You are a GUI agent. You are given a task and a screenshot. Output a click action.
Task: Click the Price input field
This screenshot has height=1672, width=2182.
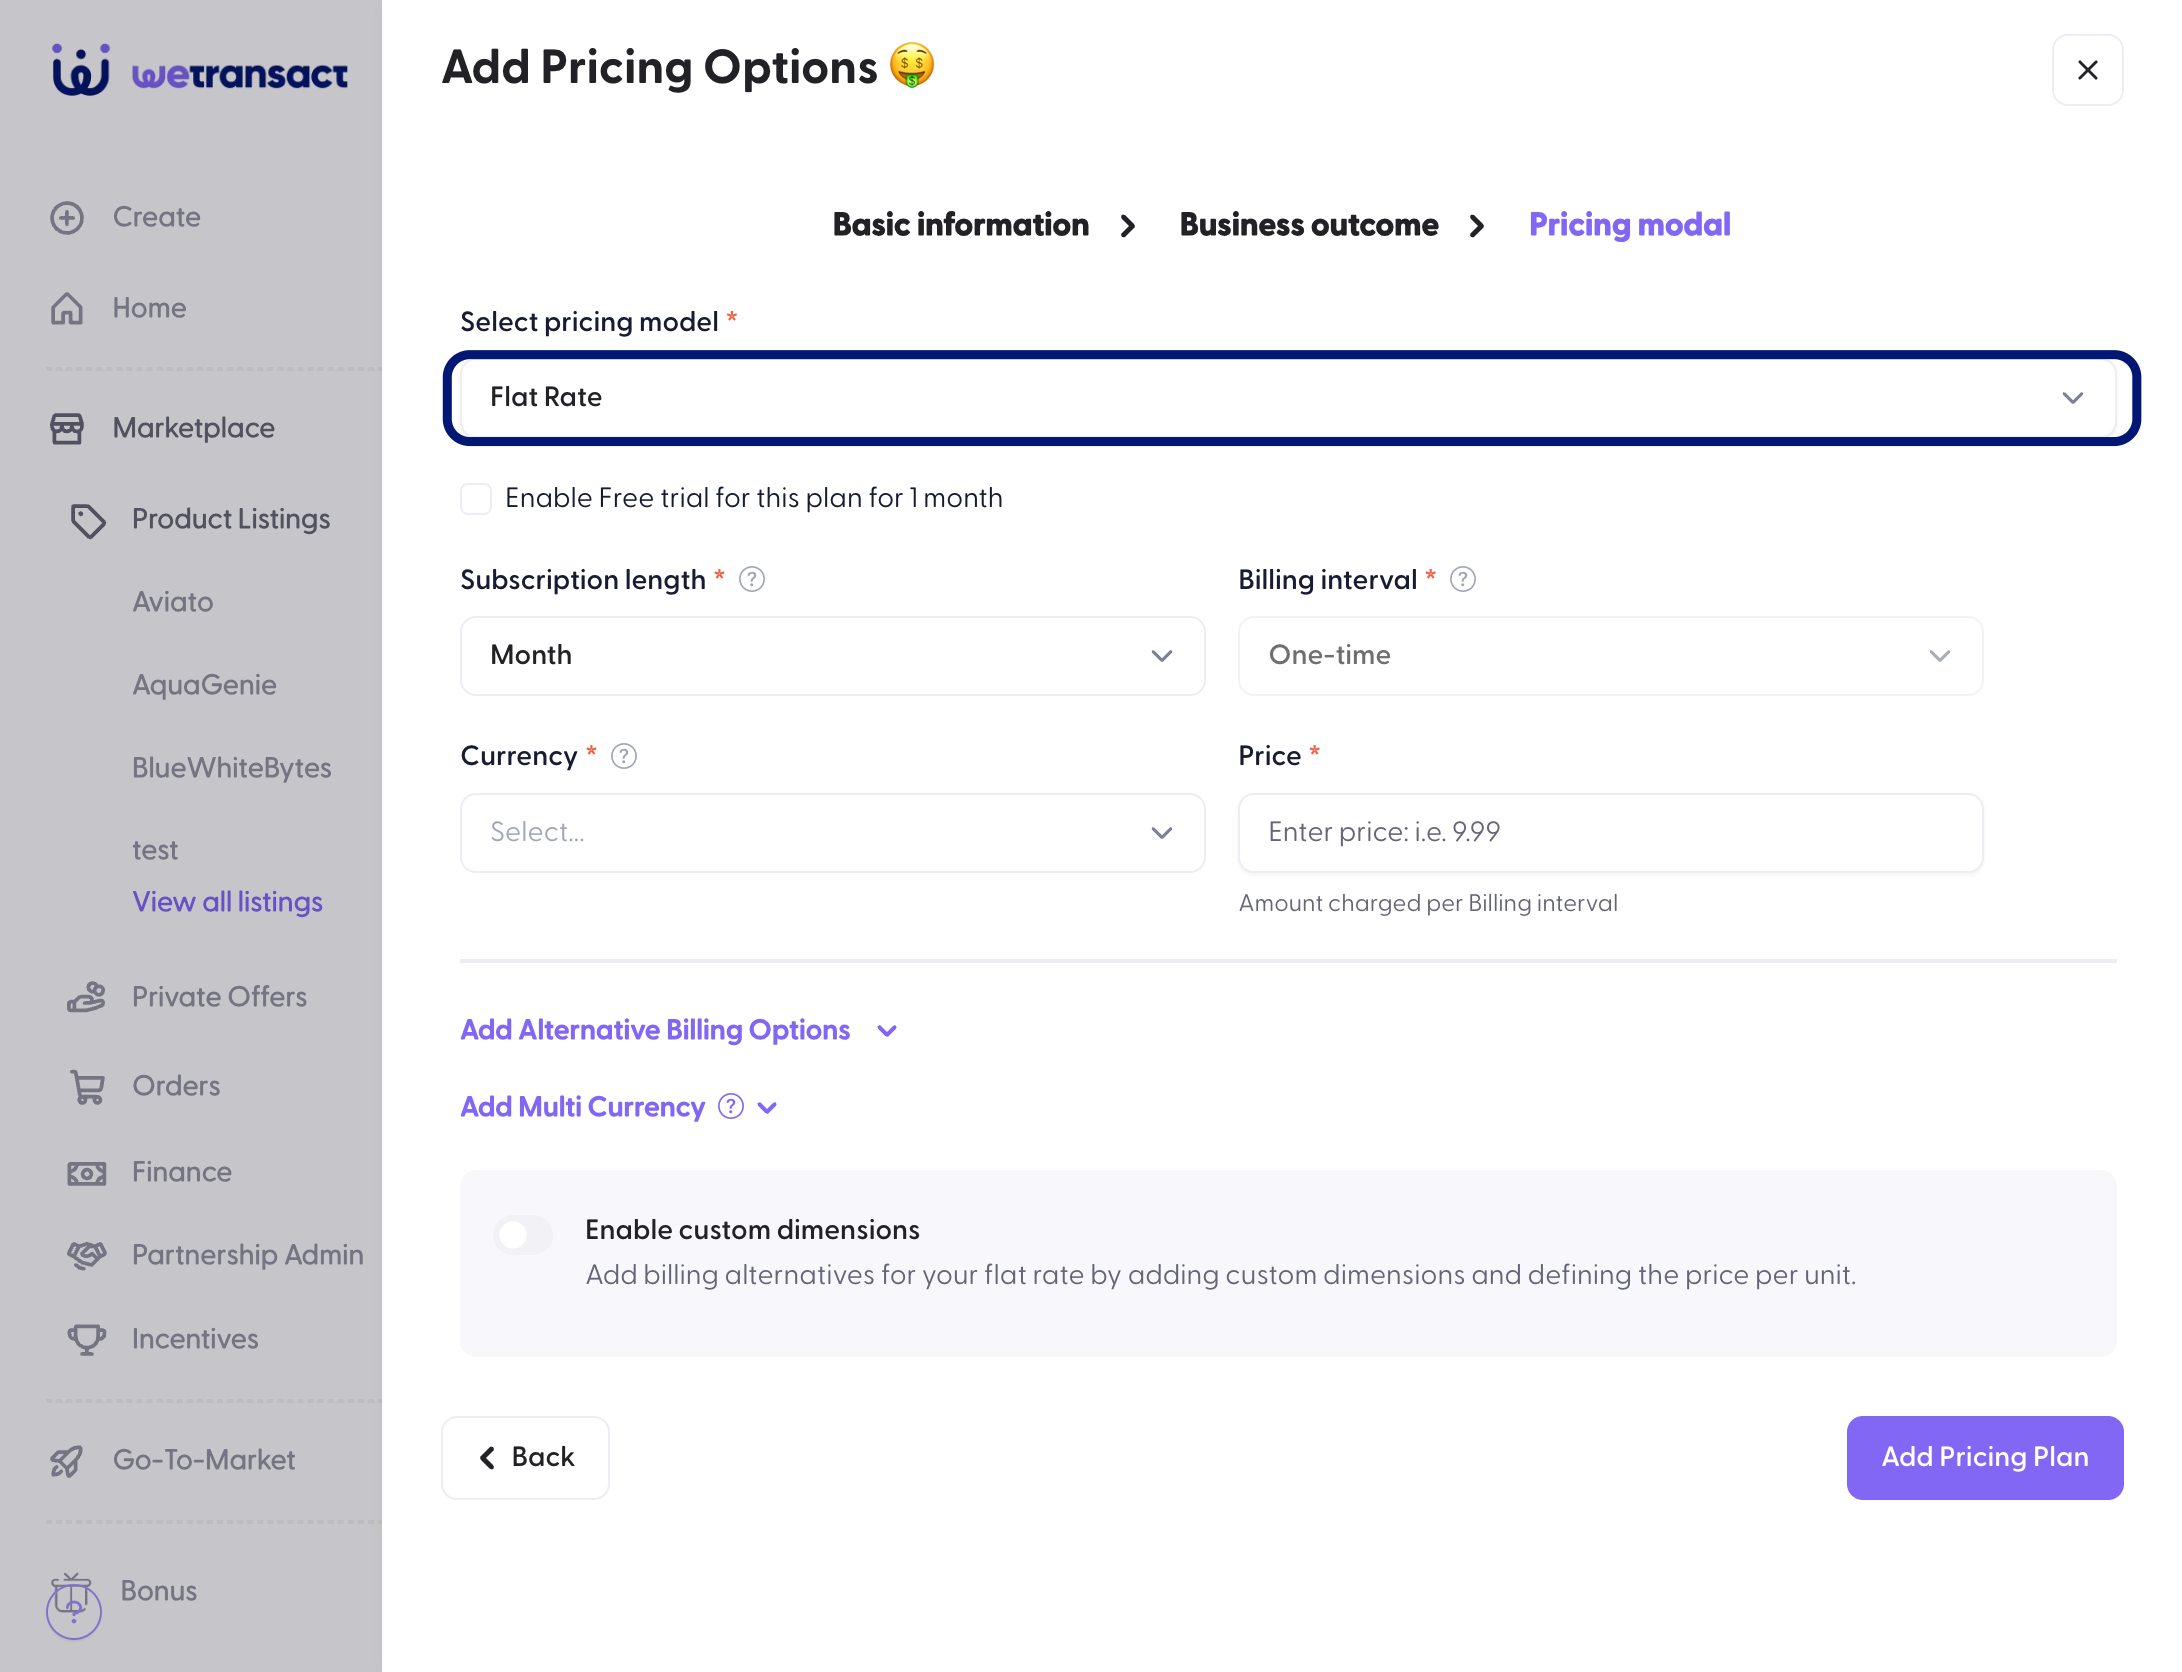pos(1610,833)
